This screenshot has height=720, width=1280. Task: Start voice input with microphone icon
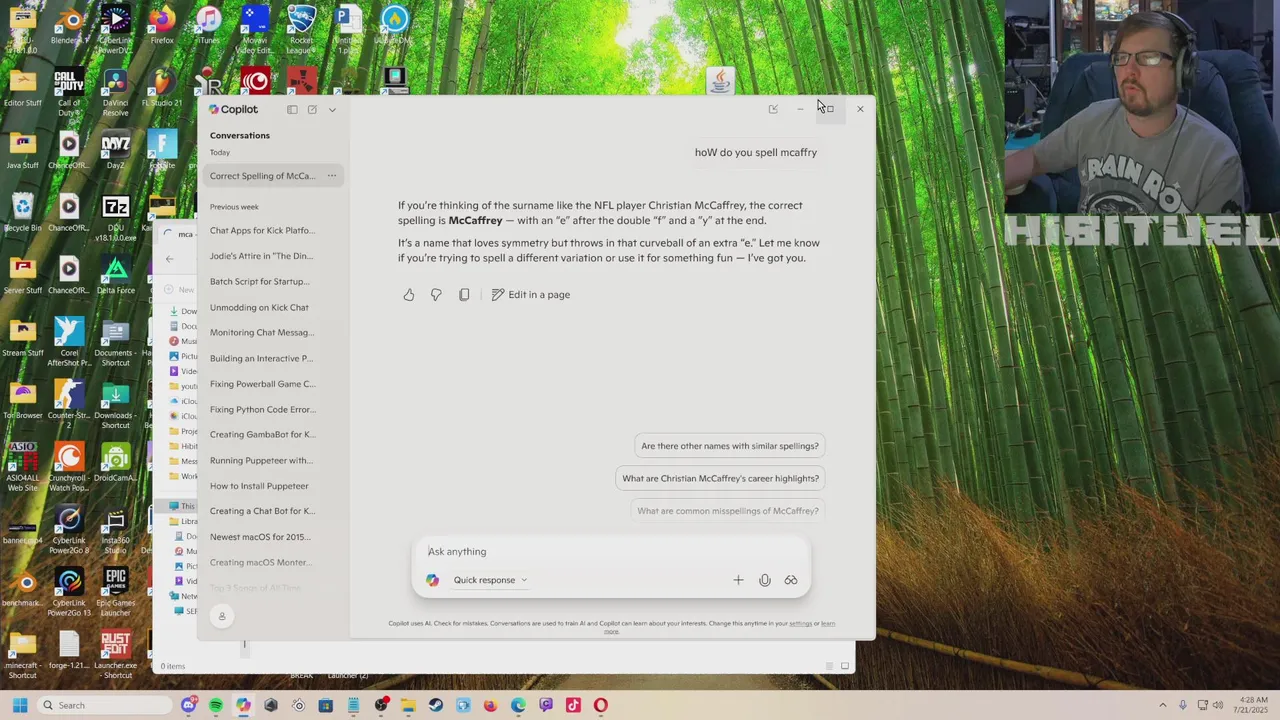tap(765, 580)
